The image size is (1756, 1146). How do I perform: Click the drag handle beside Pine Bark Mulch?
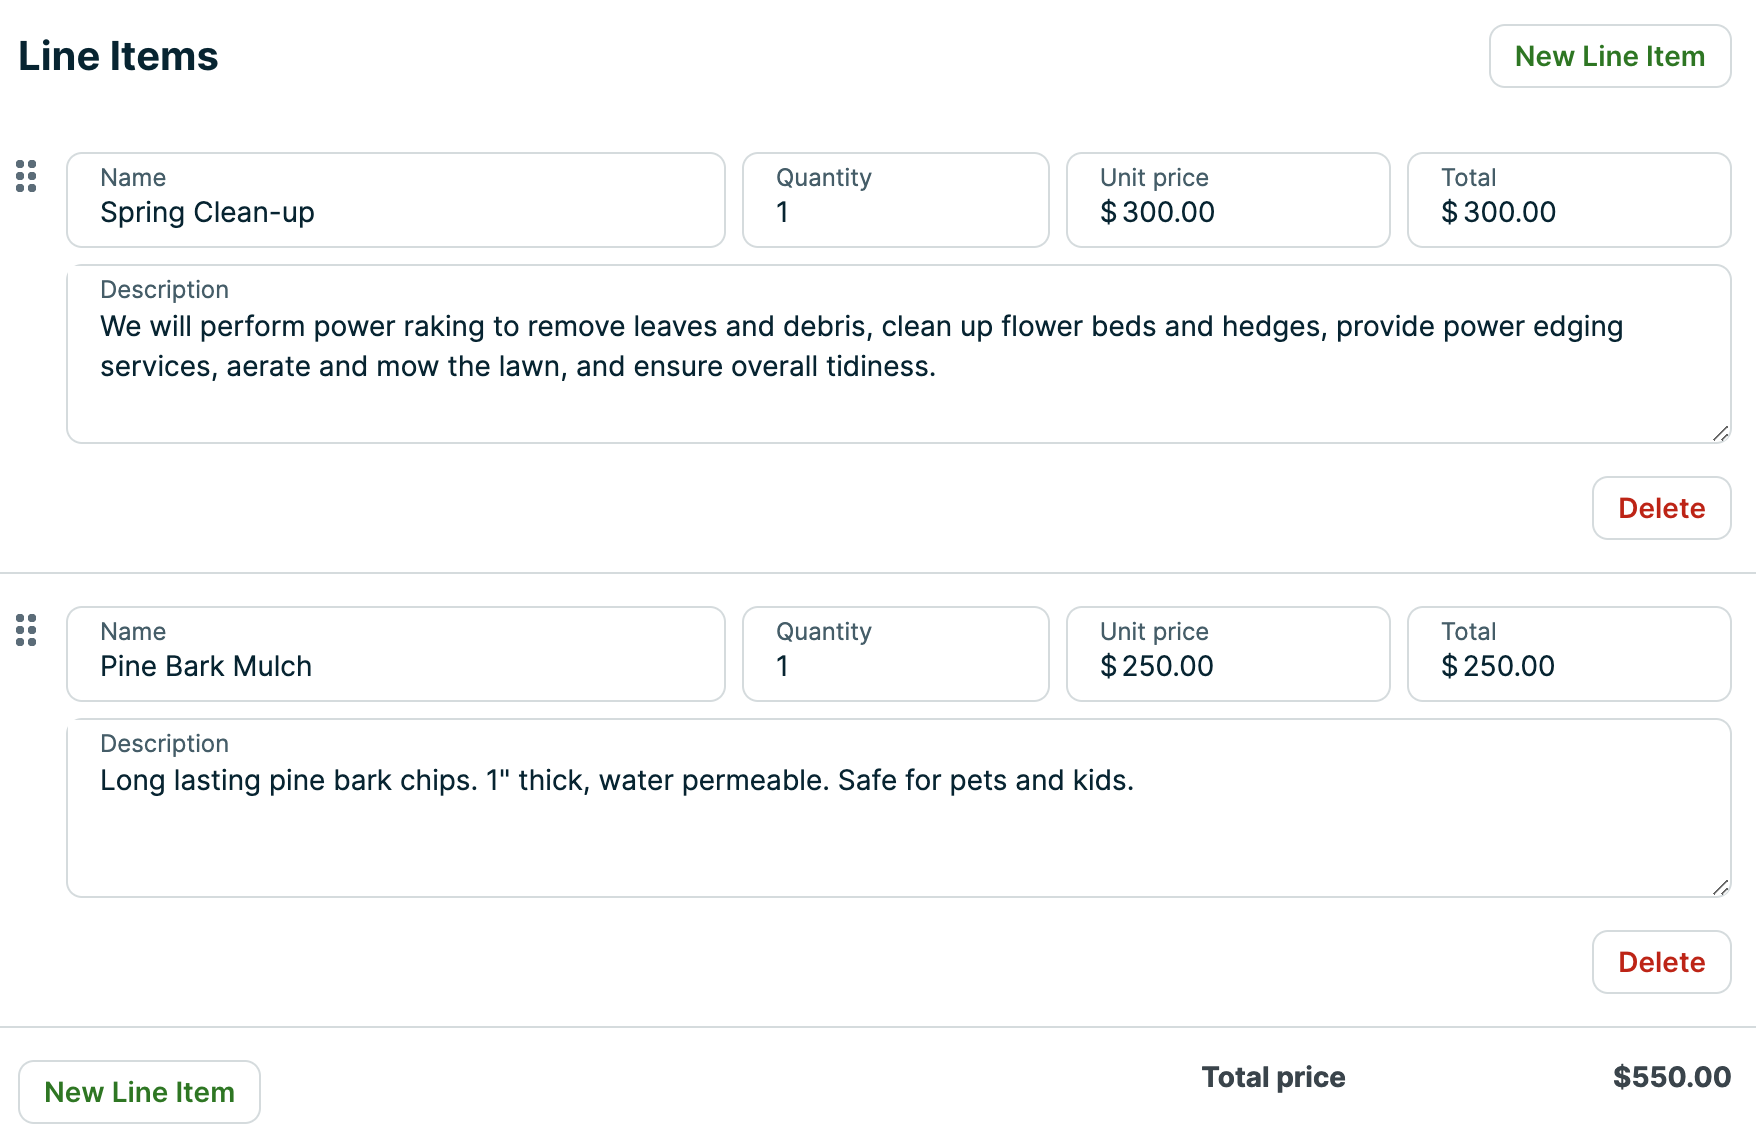point(26,631)
